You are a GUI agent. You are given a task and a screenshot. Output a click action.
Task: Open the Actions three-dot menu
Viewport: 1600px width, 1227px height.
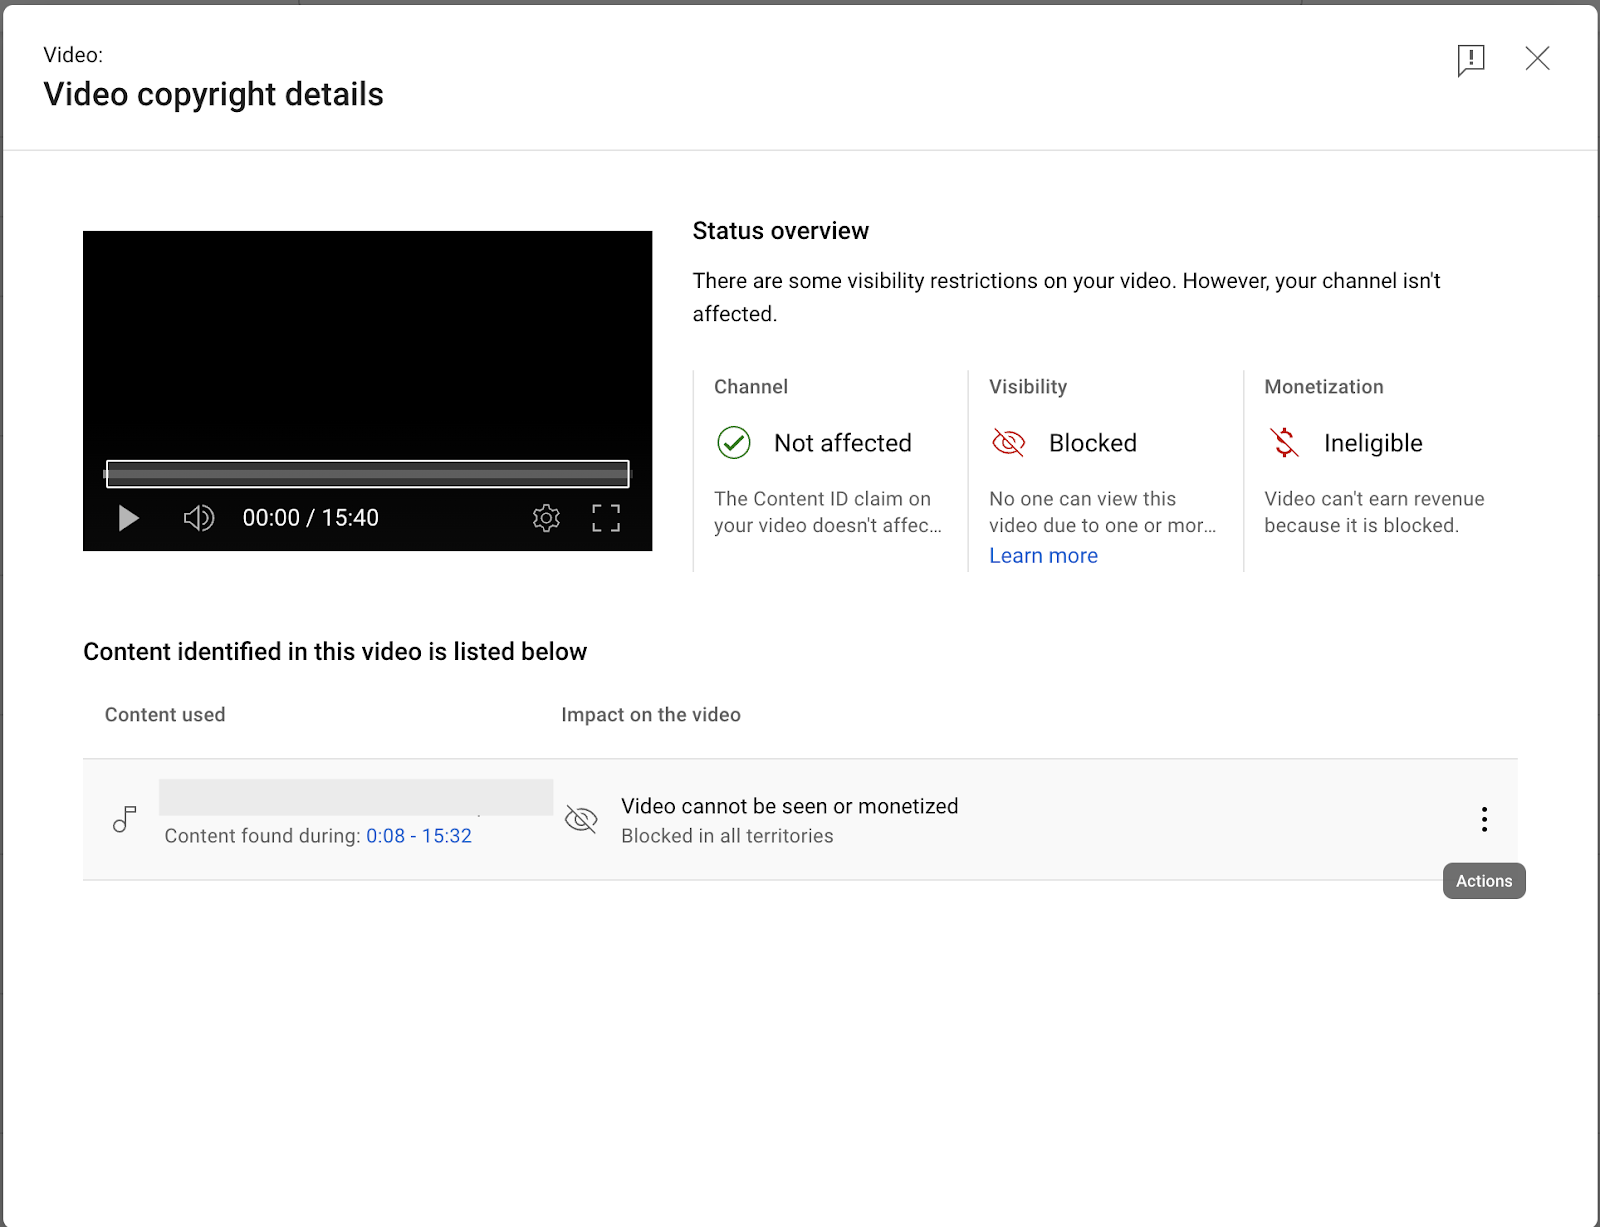(1484, 820)
